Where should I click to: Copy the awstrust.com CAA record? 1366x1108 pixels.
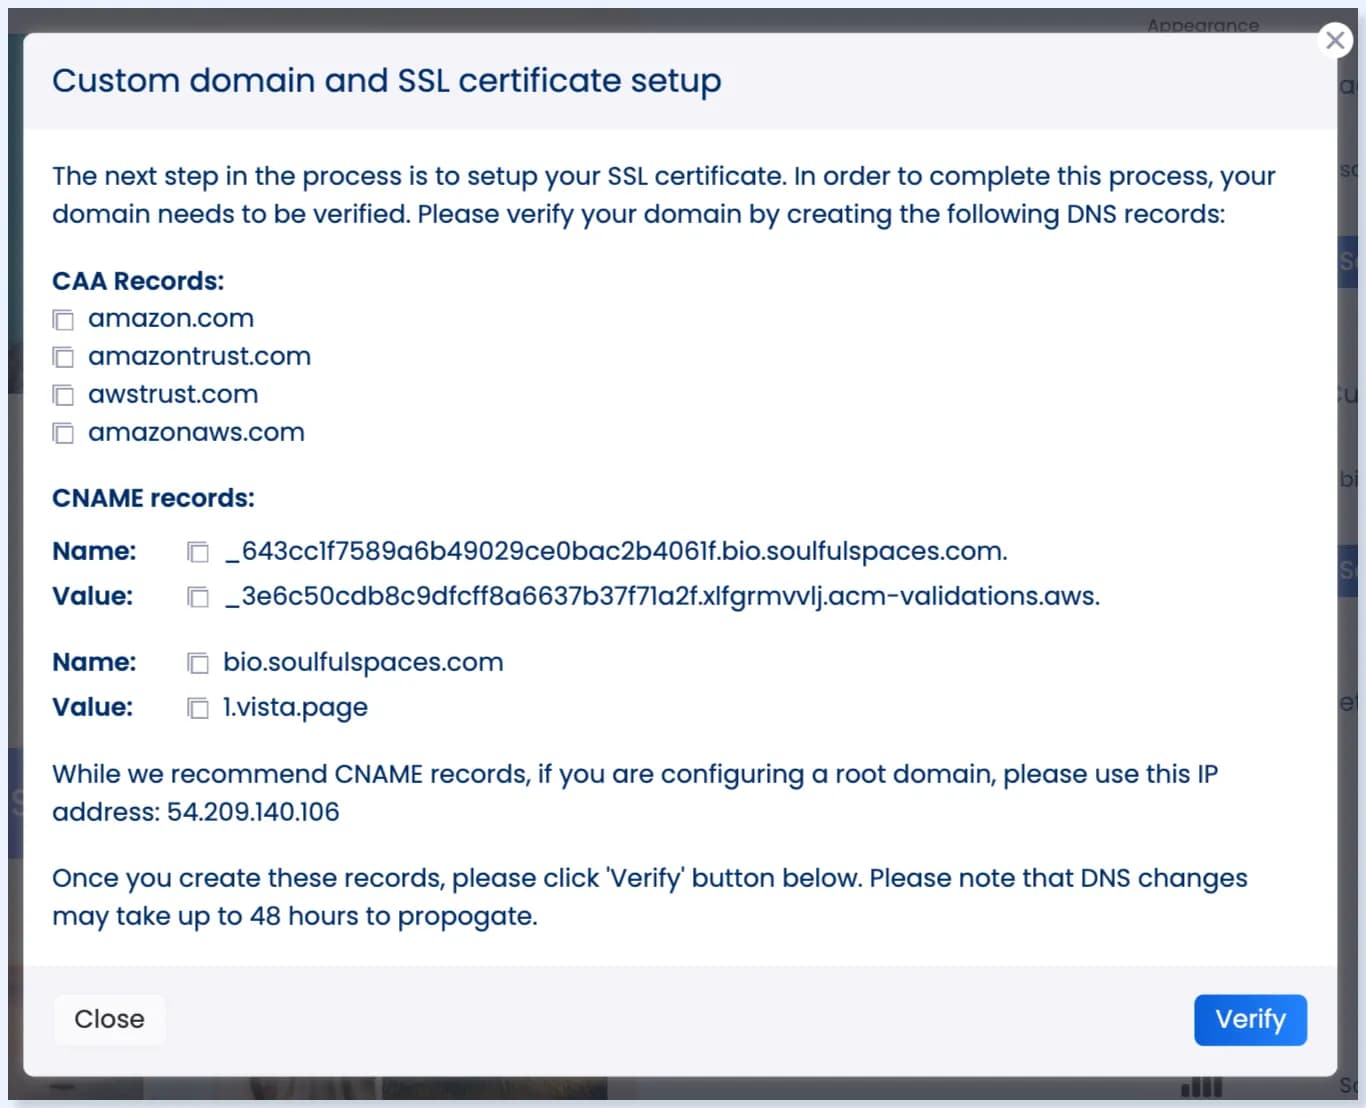[63, 395]
